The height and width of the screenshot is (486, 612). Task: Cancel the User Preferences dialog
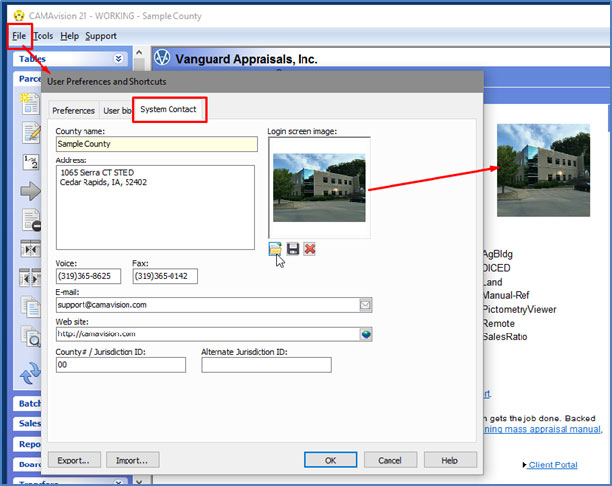tap(390, 460)
